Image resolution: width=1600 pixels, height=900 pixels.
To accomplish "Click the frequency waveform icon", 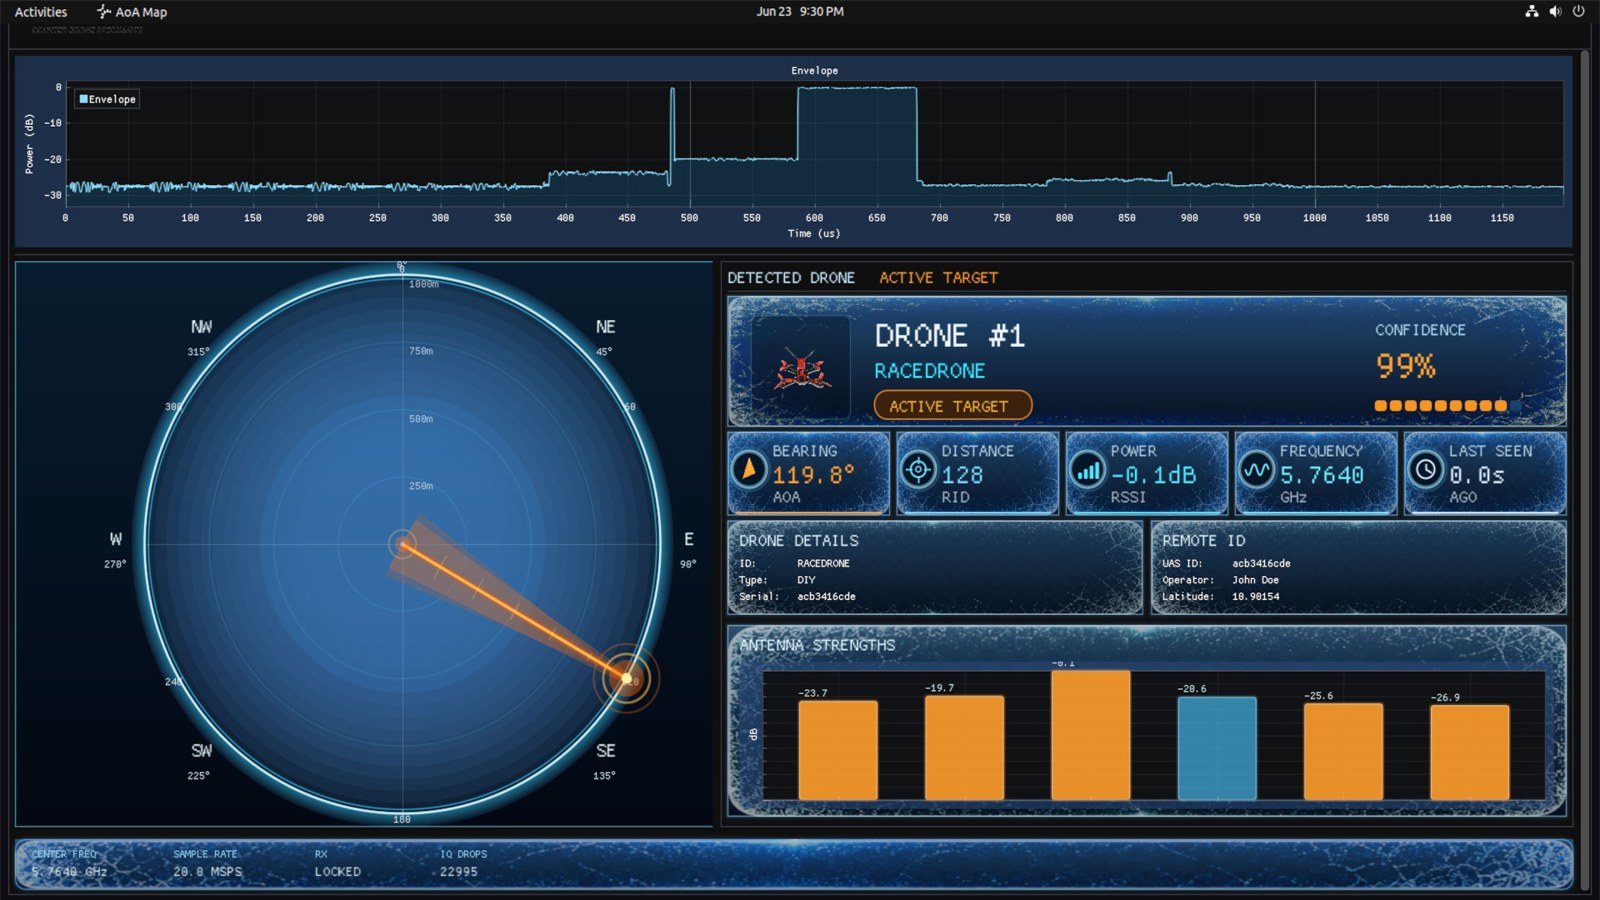I will (x=1257, y=469).
